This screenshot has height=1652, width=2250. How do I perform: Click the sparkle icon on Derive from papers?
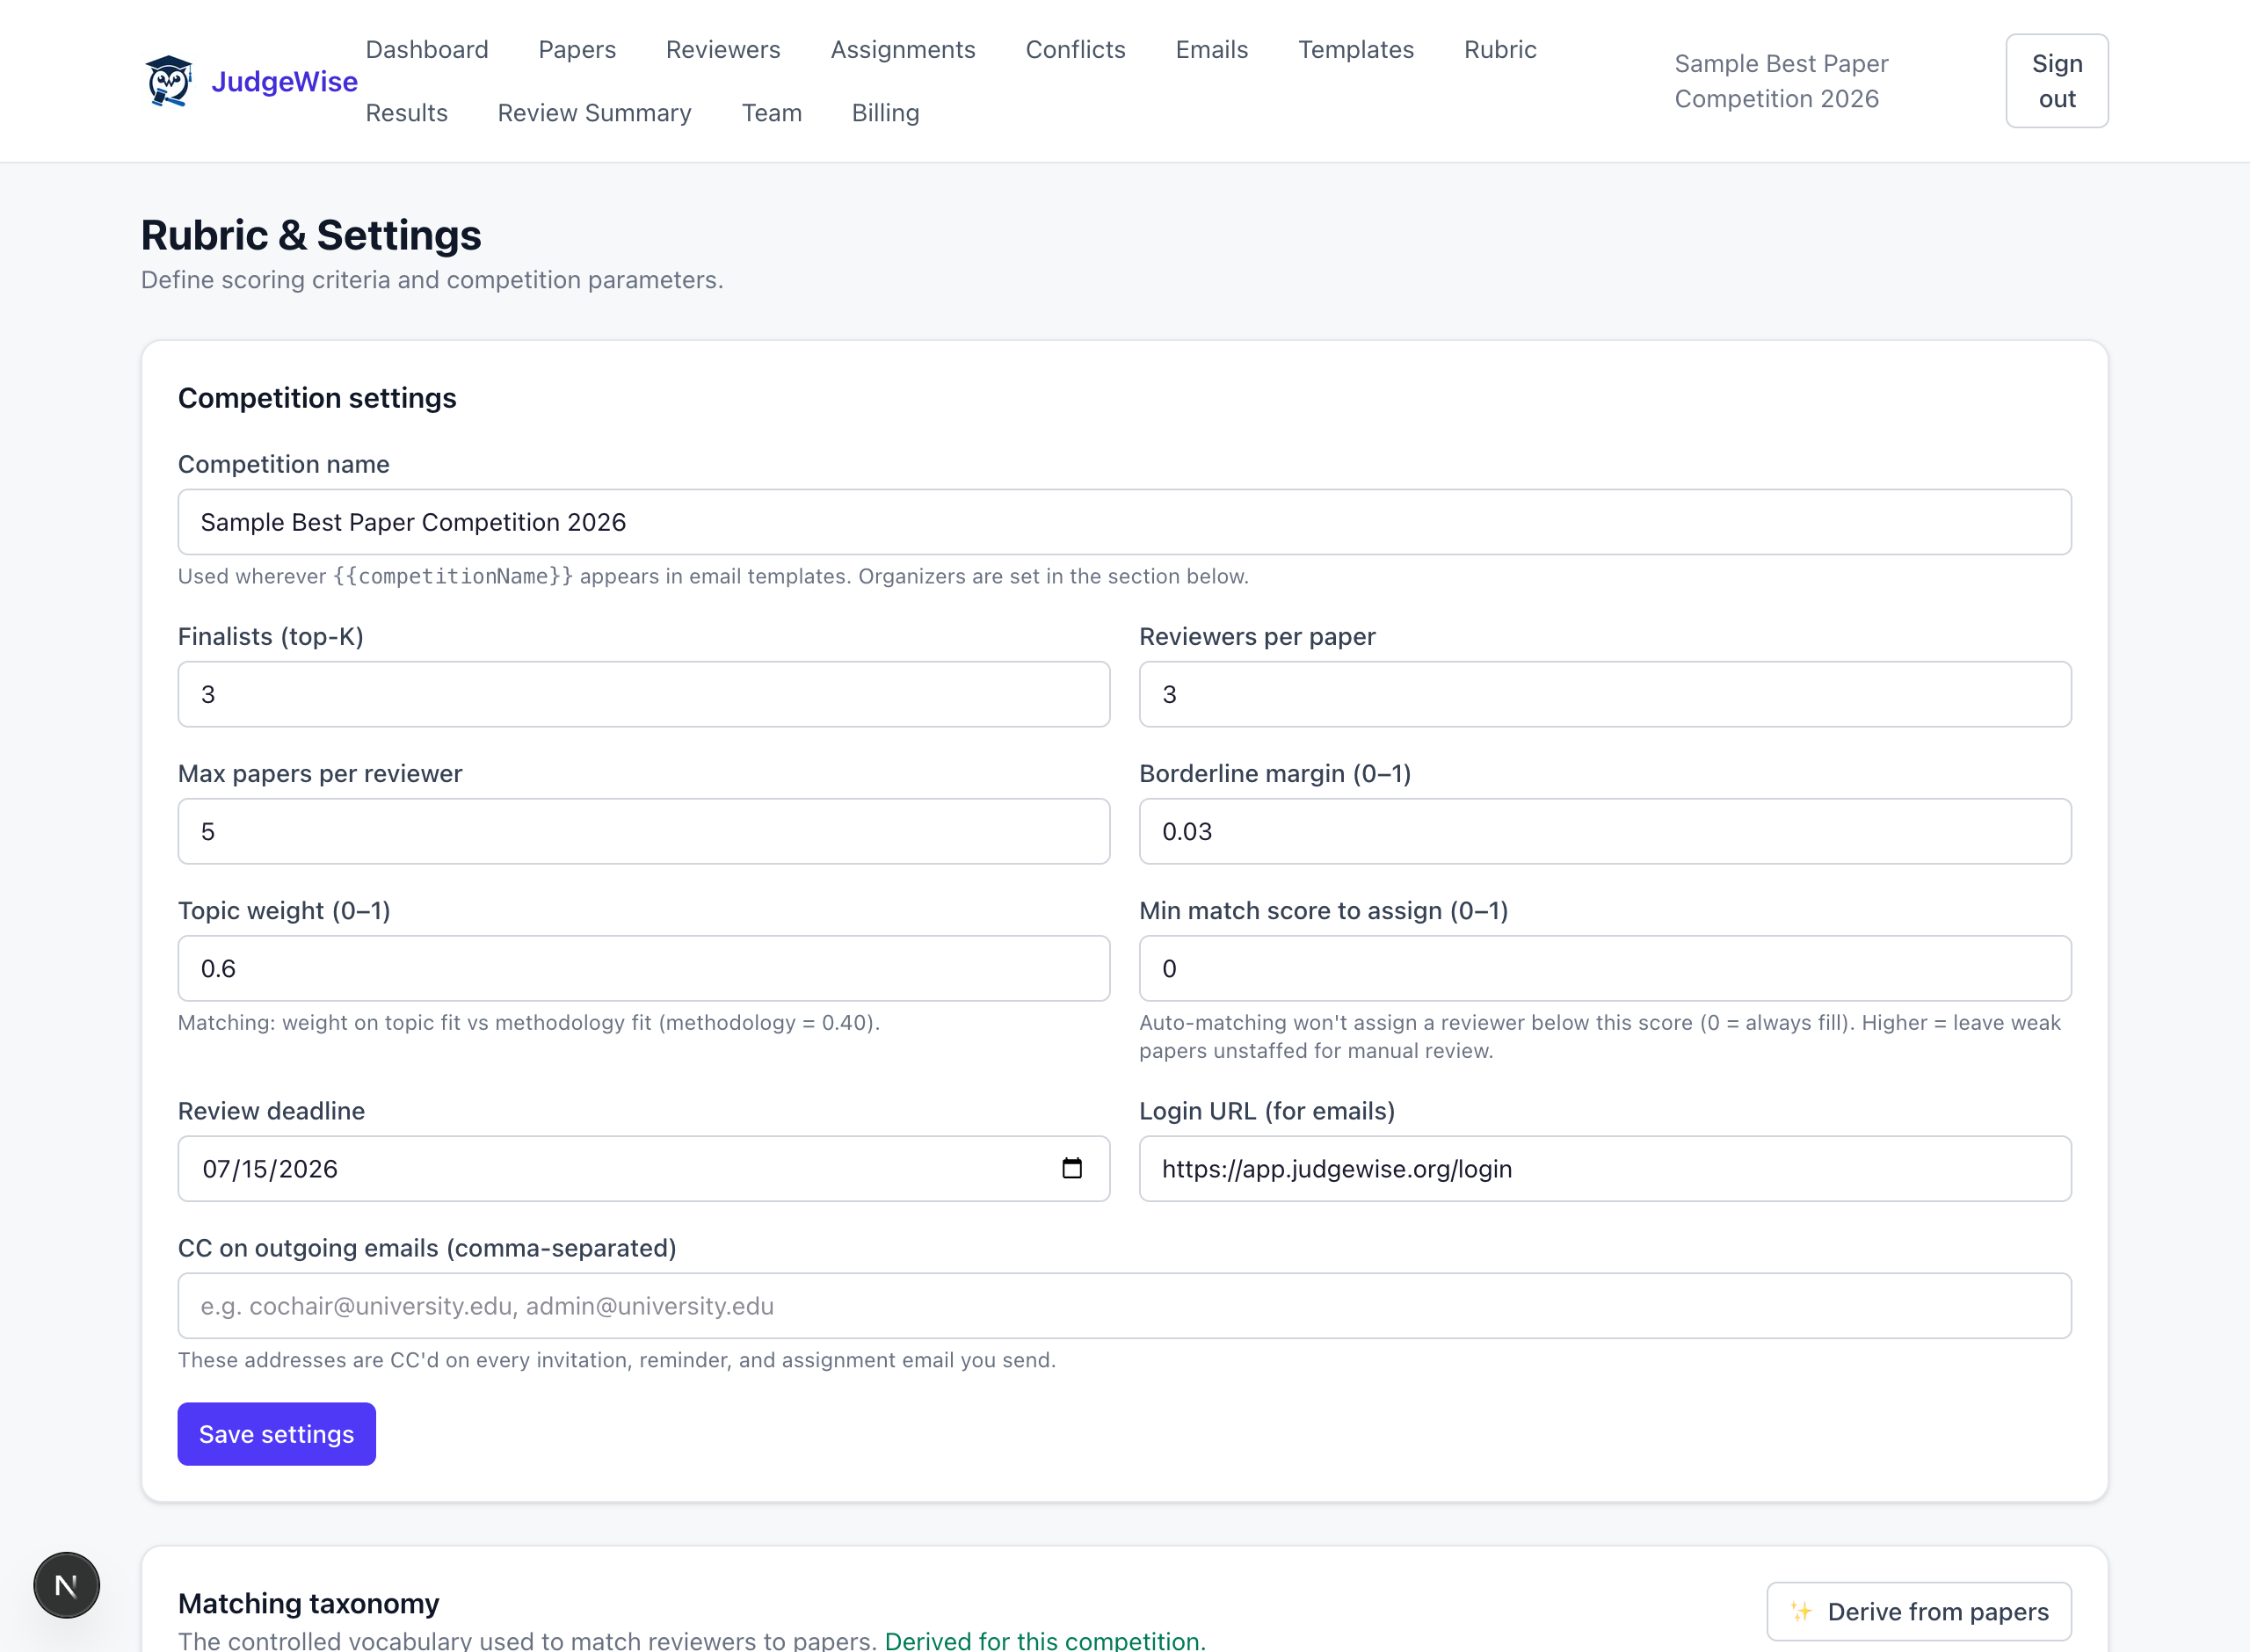coord(1801,1611)
